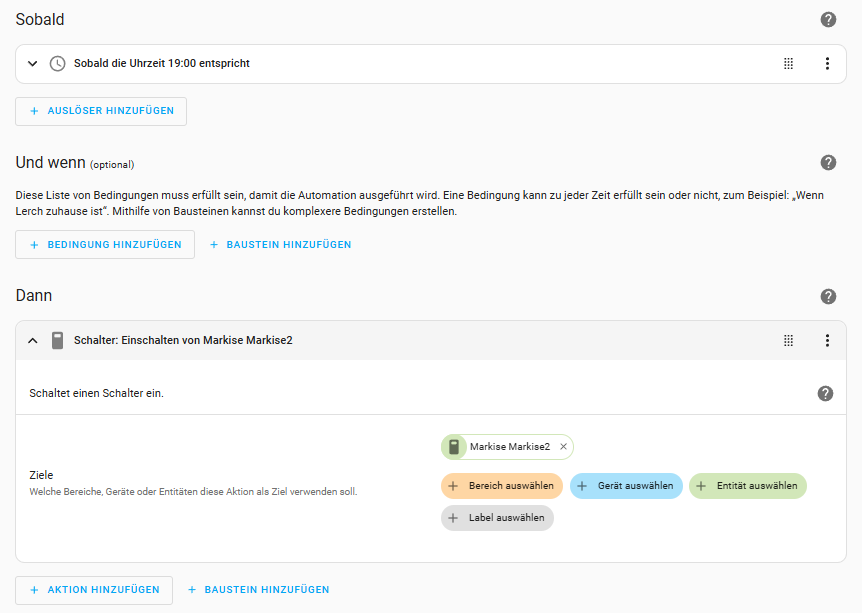Add a Baustein to the conditions section
This screenshot has width=862, height=613.
click(x=280, y=245)
